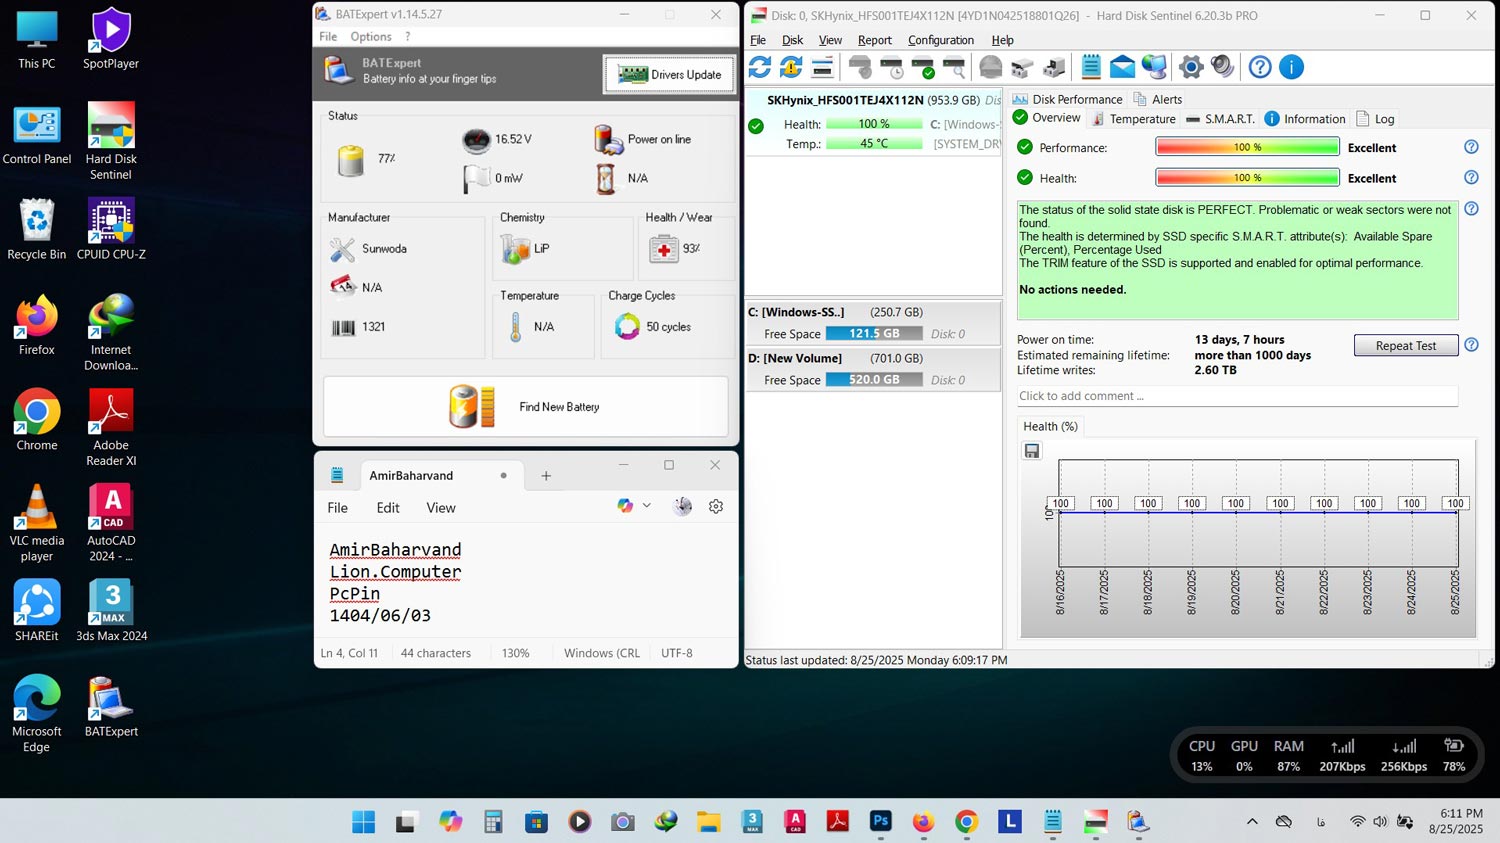
Task: Click the Find New Battery button
Action: pos(525,406)
